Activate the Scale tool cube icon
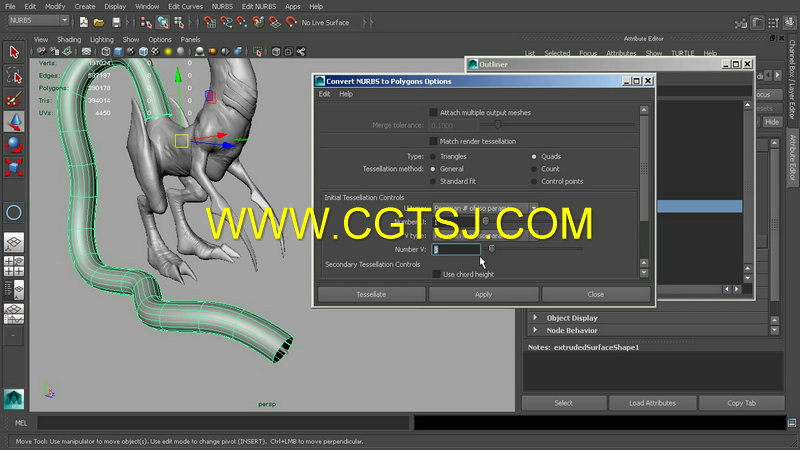The height and width of the screenshot is (450, 800). point(14,167)
